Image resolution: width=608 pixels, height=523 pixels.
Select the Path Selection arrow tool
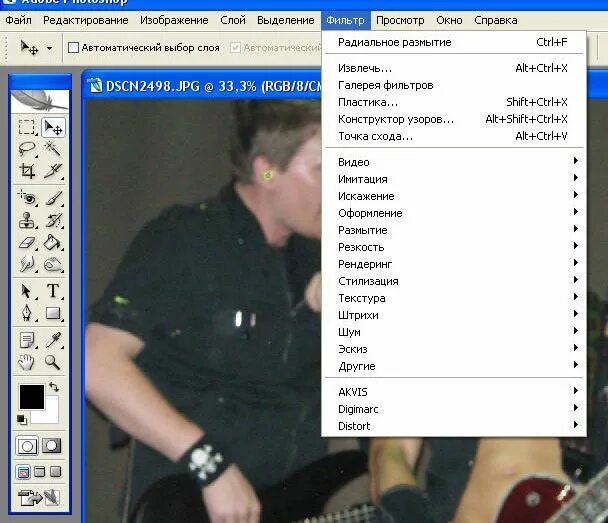pos(26,291)
